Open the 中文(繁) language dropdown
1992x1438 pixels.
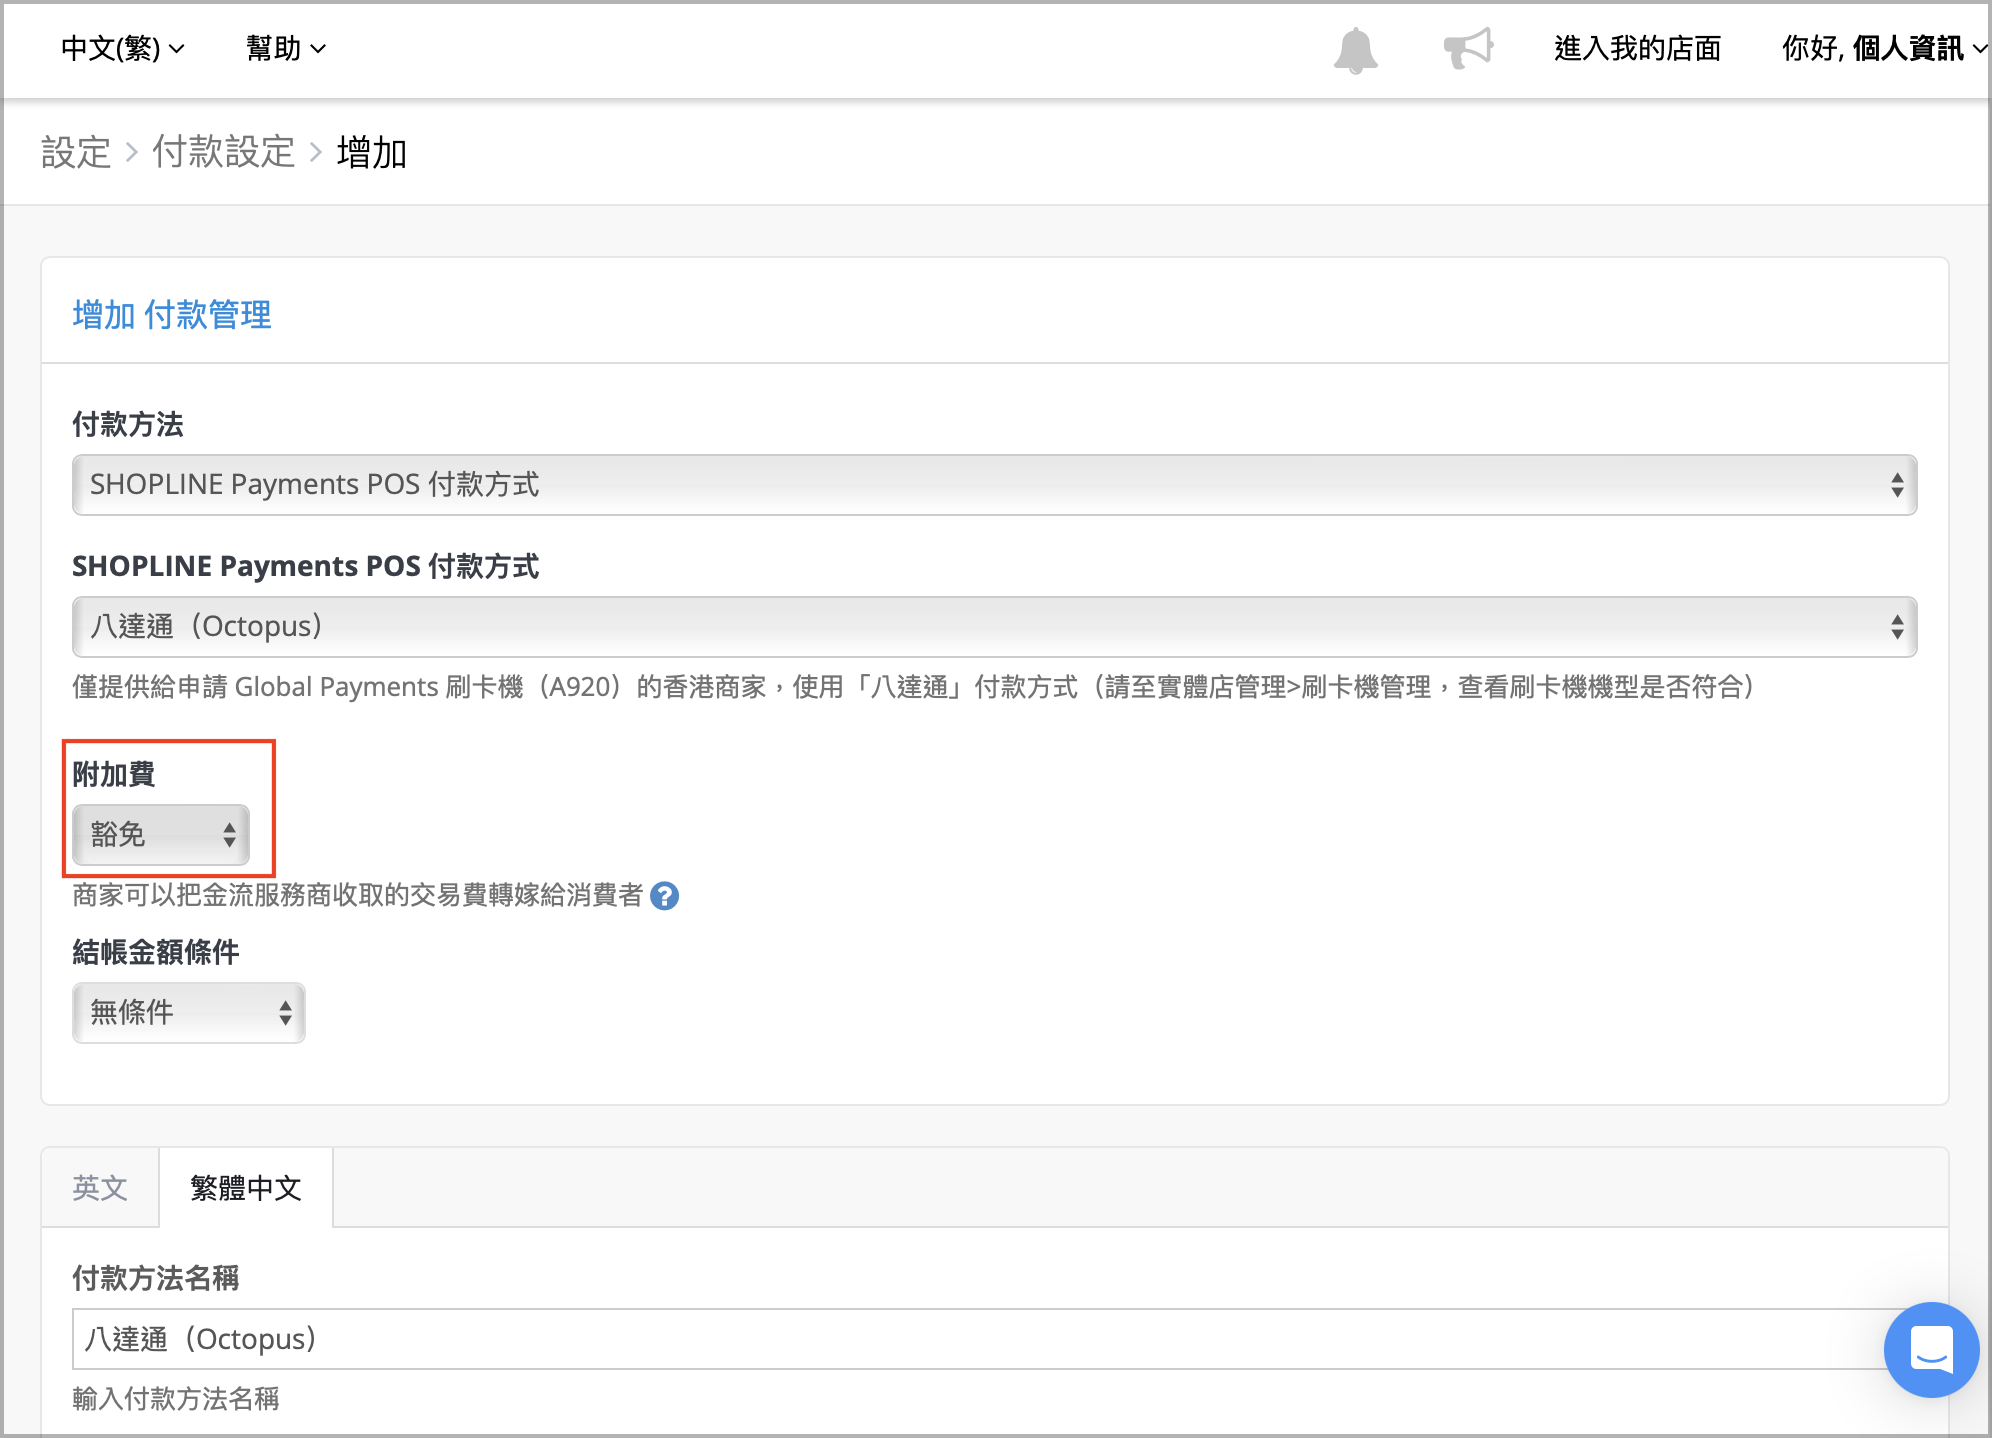(122, 48)
